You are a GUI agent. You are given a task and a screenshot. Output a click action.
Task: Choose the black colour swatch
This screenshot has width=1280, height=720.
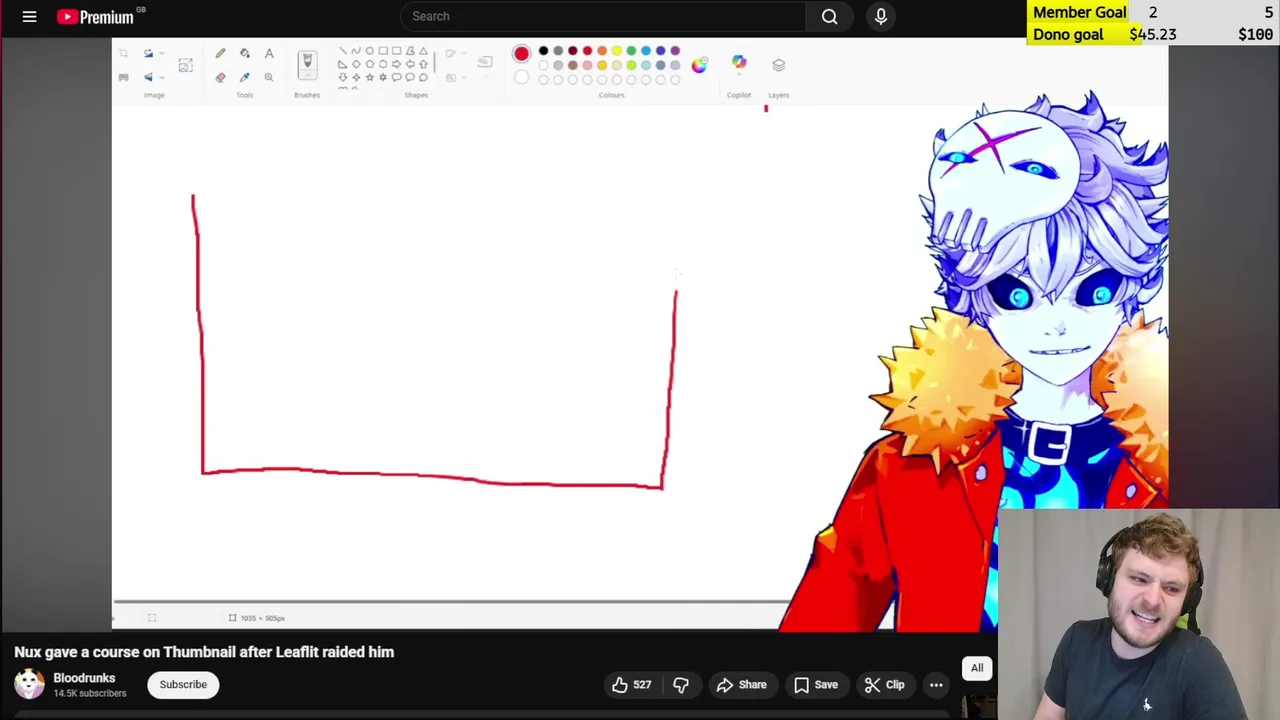pyautogui.click(x=543, y=51)
